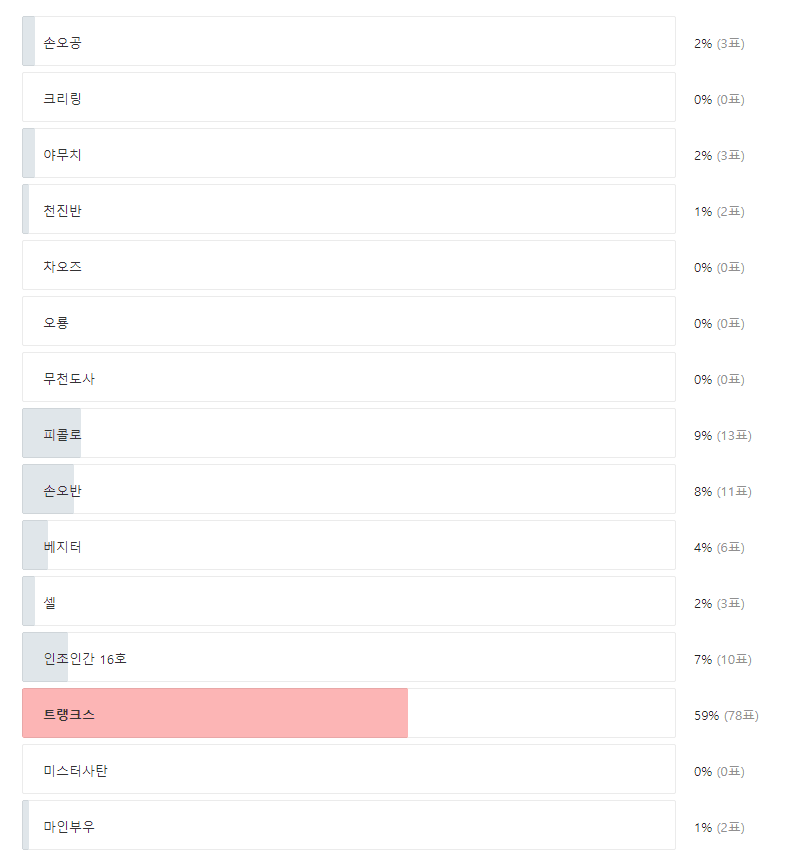803x864 pixels.
Task: Choose the 미스터사탄 poll option
Action: point(348,770)
